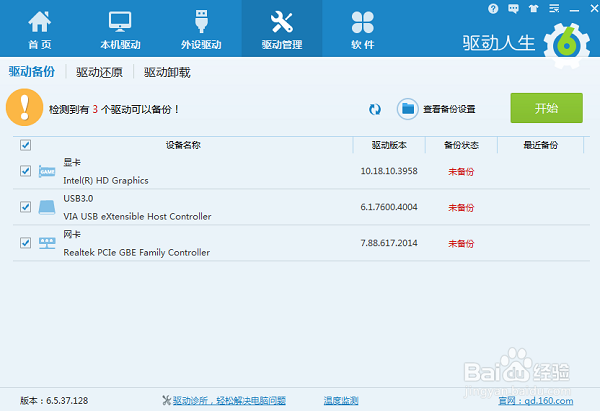
Task: Open the feedback chat bubble icon
Action: [513, 8]
